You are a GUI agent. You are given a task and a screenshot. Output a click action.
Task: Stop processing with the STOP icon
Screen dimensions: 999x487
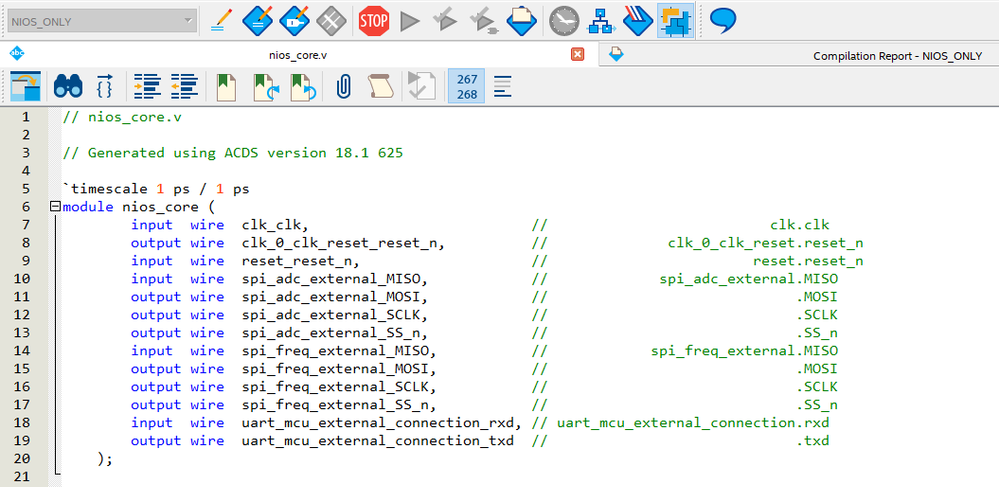(x=373, y=22)
